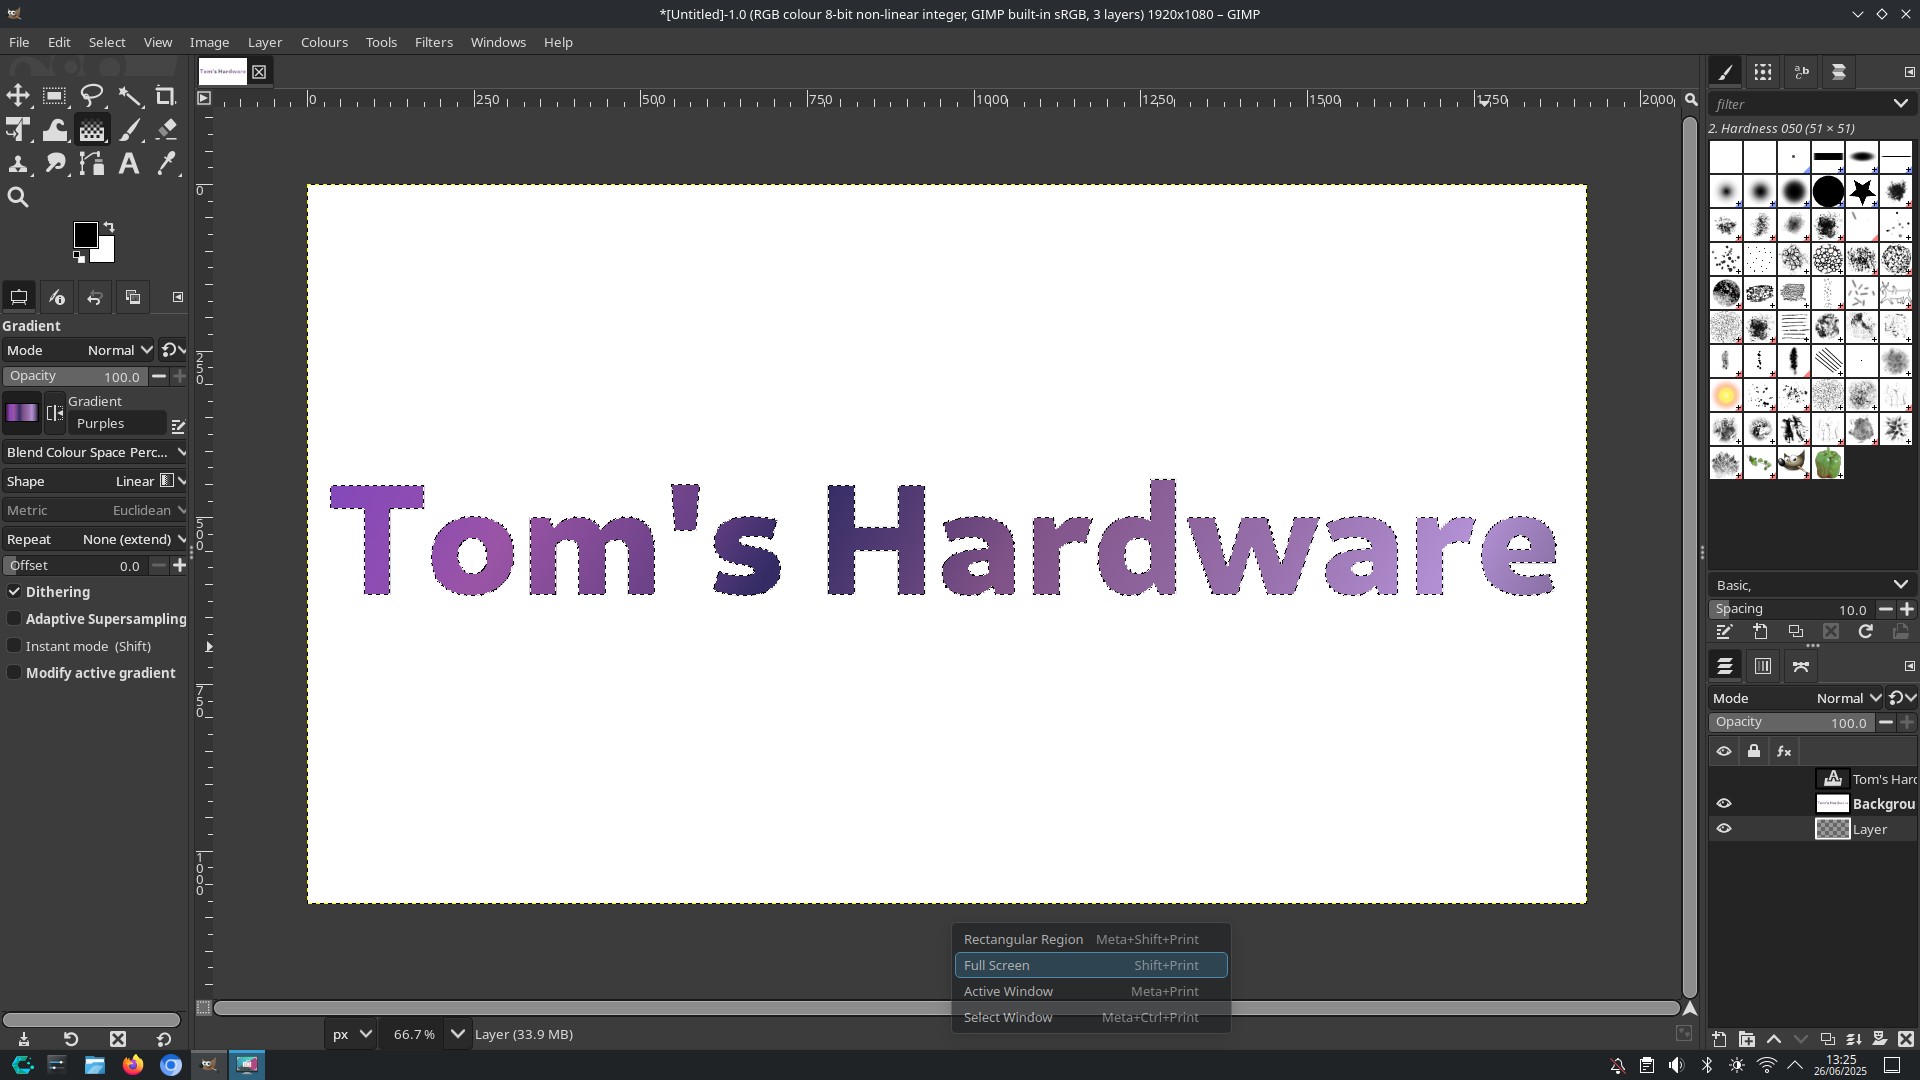
Task: Hide the Background layer eye icon
Action: tap(1724, 804)
